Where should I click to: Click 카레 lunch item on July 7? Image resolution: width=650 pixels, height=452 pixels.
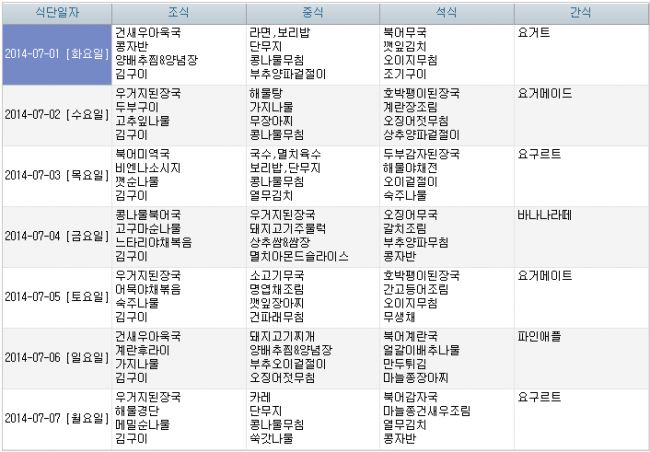click(x=260, y=397)
